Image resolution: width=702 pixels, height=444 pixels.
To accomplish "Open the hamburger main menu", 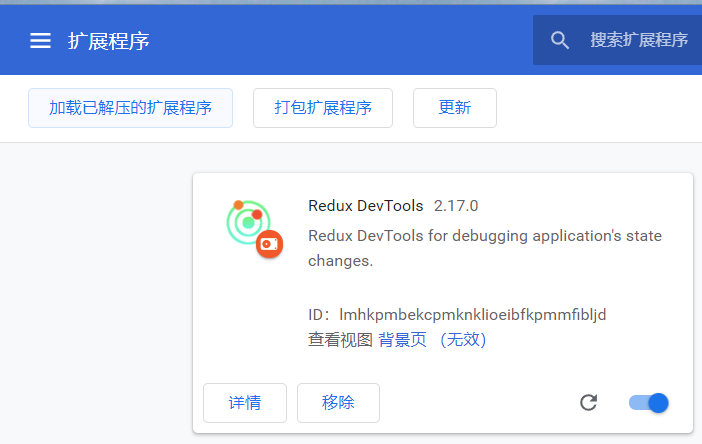I will pos(40,41).
